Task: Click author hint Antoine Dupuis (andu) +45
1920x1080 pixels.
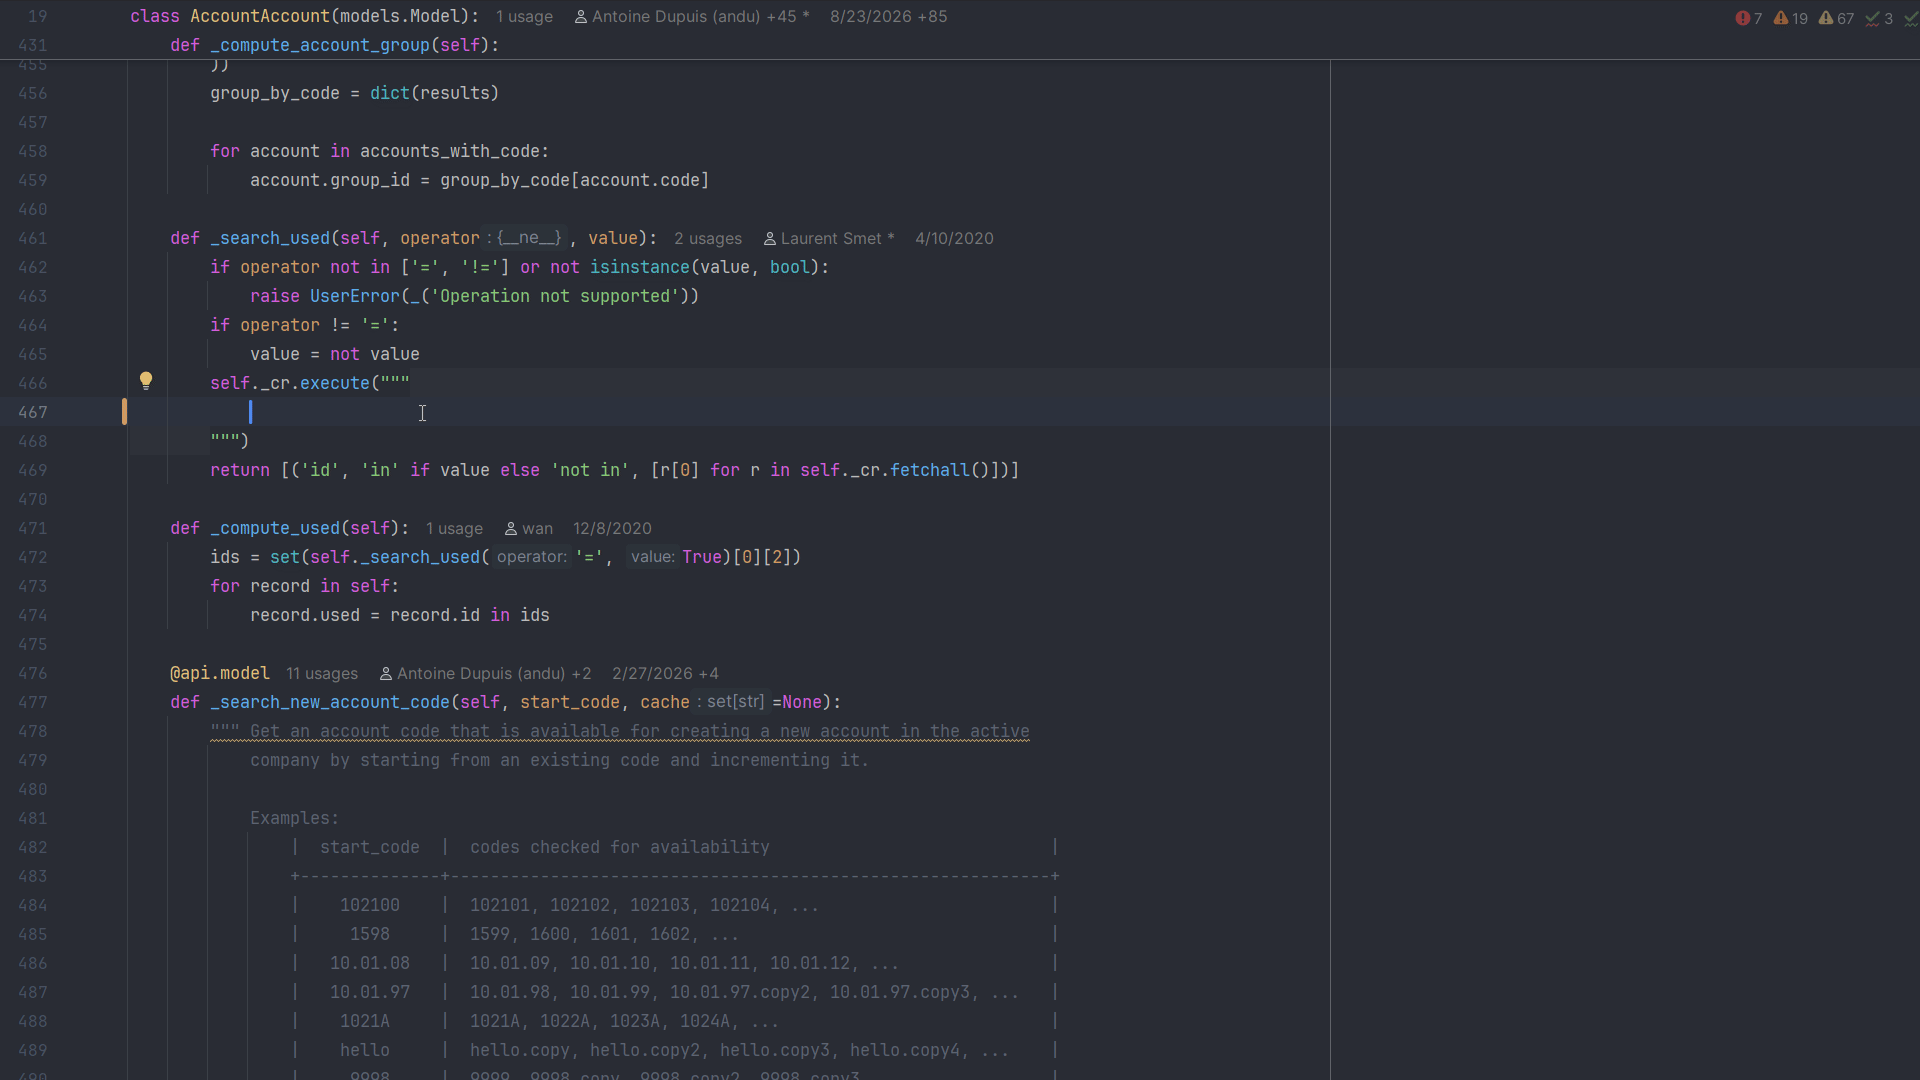Action: [x=691, y=17]
